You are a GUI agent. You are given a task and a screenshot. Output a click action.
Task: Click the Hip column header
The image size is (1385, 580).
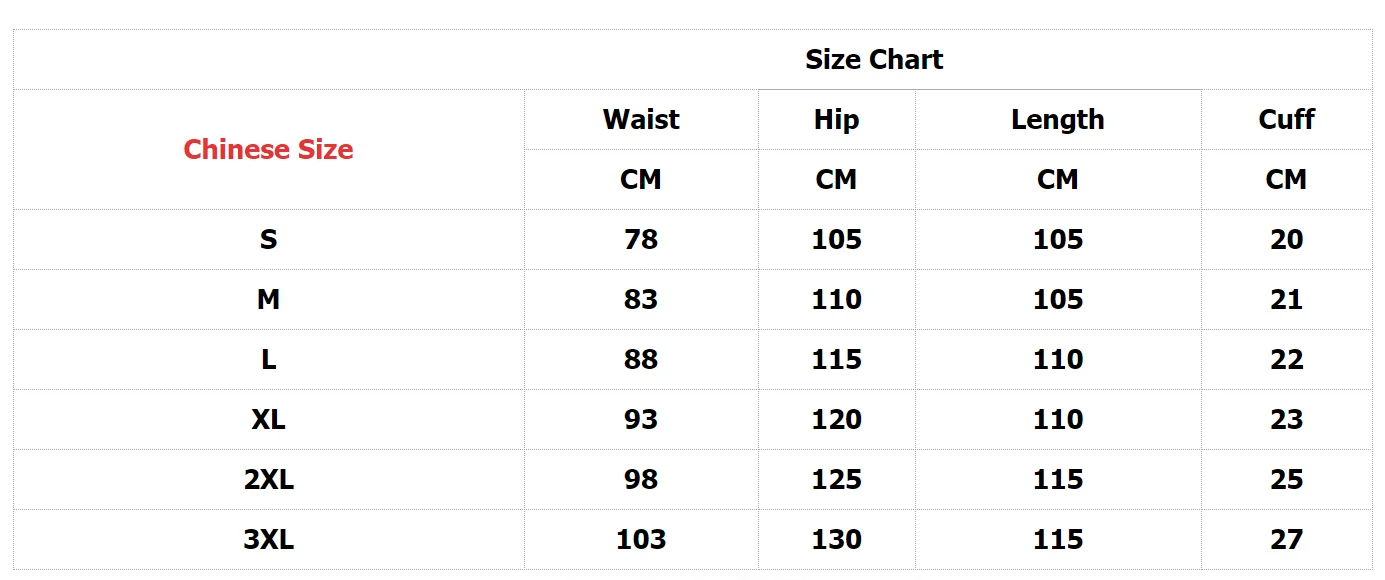click(x=836, y=120)
